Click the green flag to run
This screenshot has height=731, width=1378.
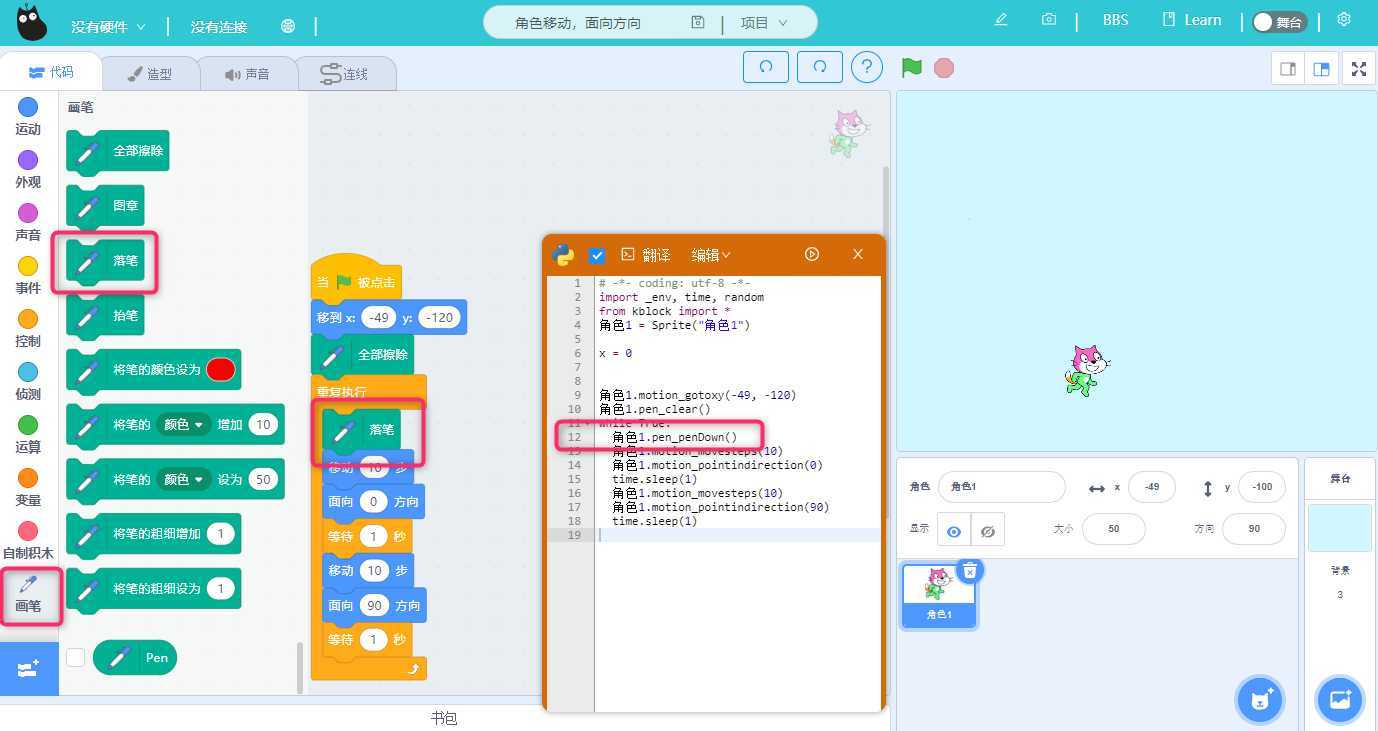911,67
